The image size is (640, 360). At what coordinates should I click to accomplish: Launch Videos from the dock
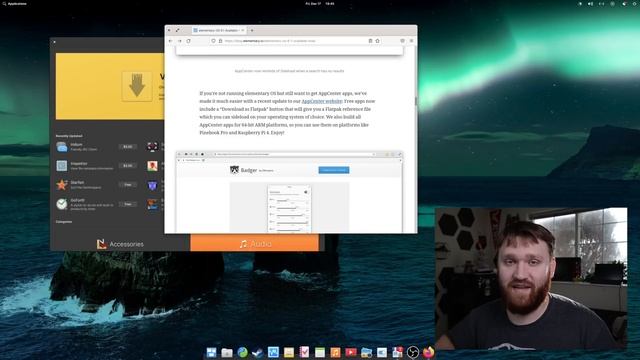pos(351,352)
